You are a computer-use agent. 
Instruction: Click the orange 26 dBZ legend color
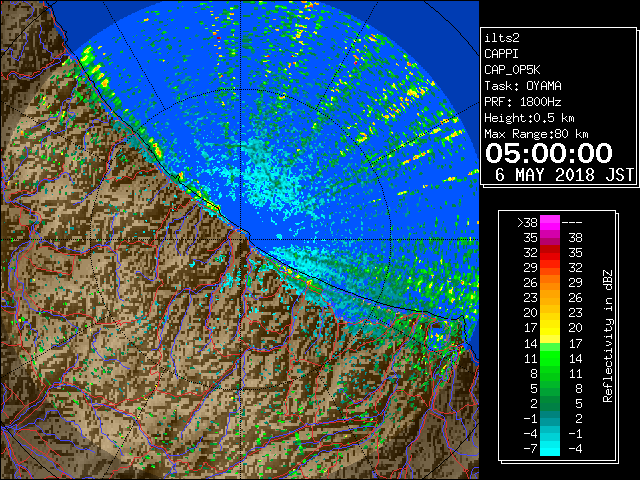pyautogui.click(x=550, y=283)
